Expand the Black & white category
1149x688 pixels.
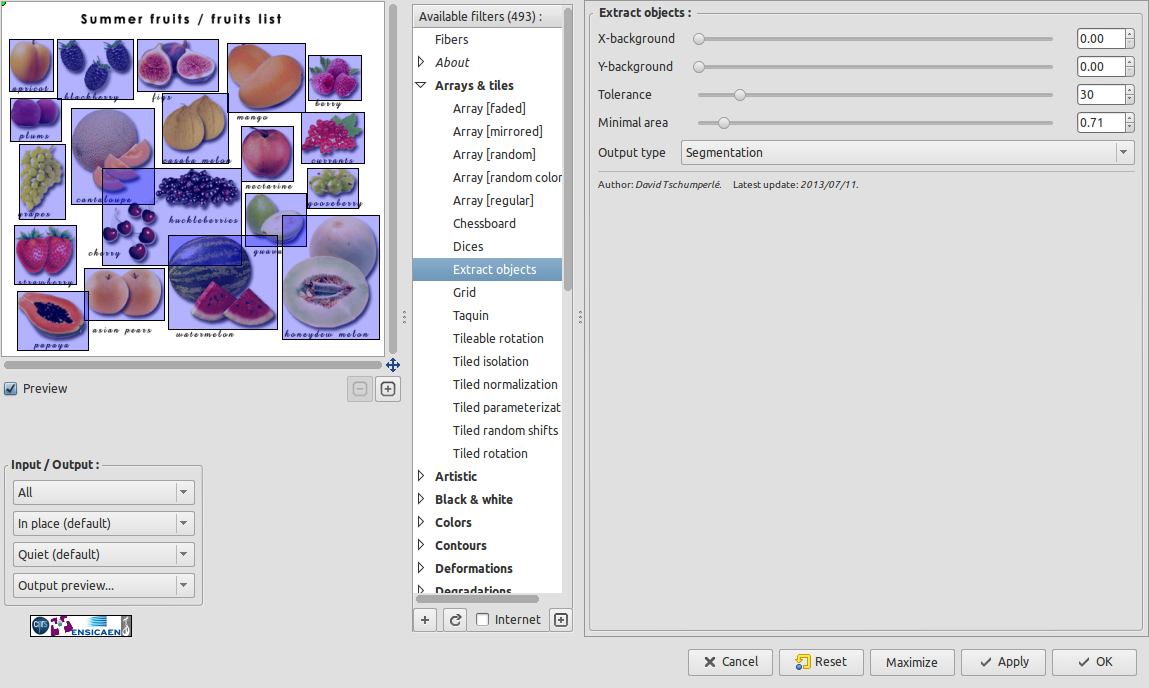click(x=421, y=499)
